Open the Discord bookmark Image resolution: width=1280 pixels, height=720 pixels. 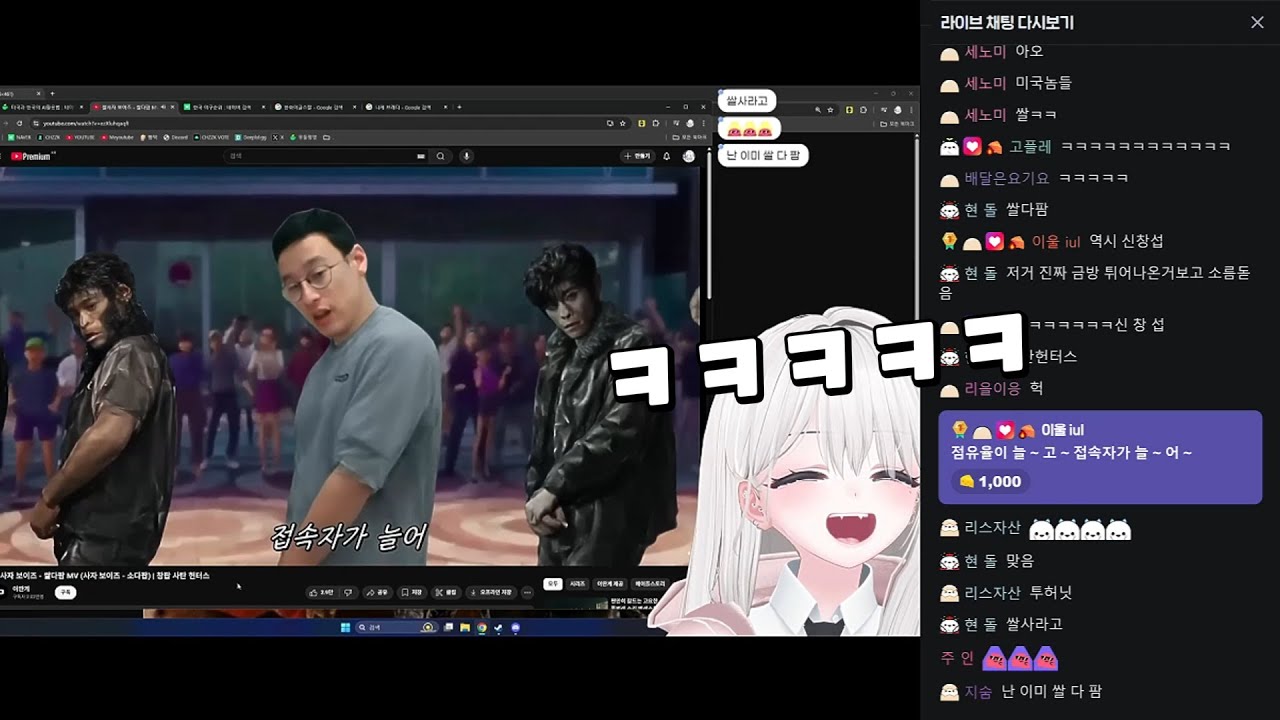176,137
